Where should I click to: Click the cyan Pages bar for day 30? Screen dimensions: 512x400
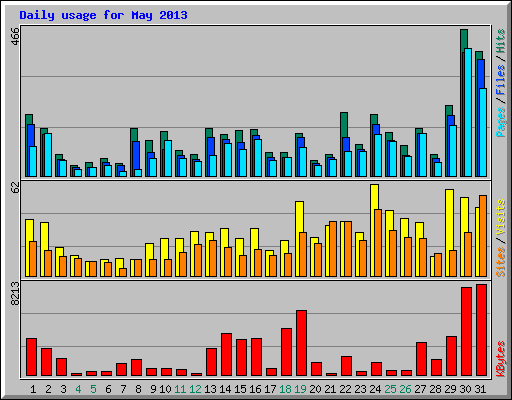click(468, 112)
